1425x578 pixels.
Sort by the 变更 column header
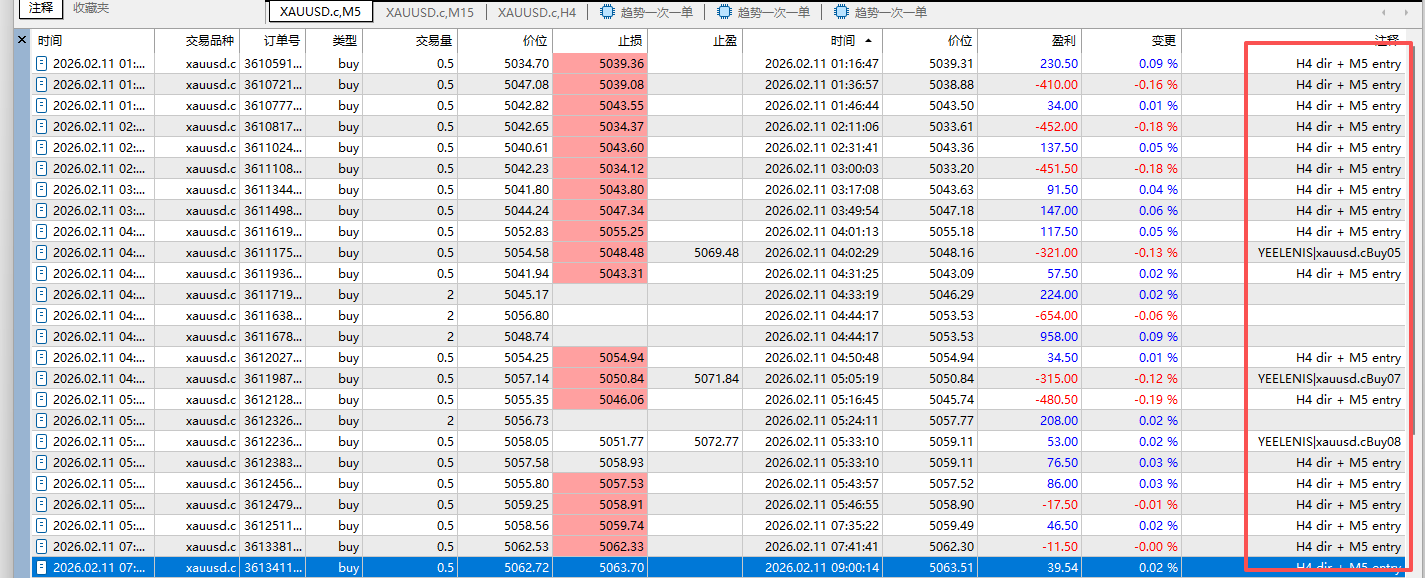coord(1131,41)
